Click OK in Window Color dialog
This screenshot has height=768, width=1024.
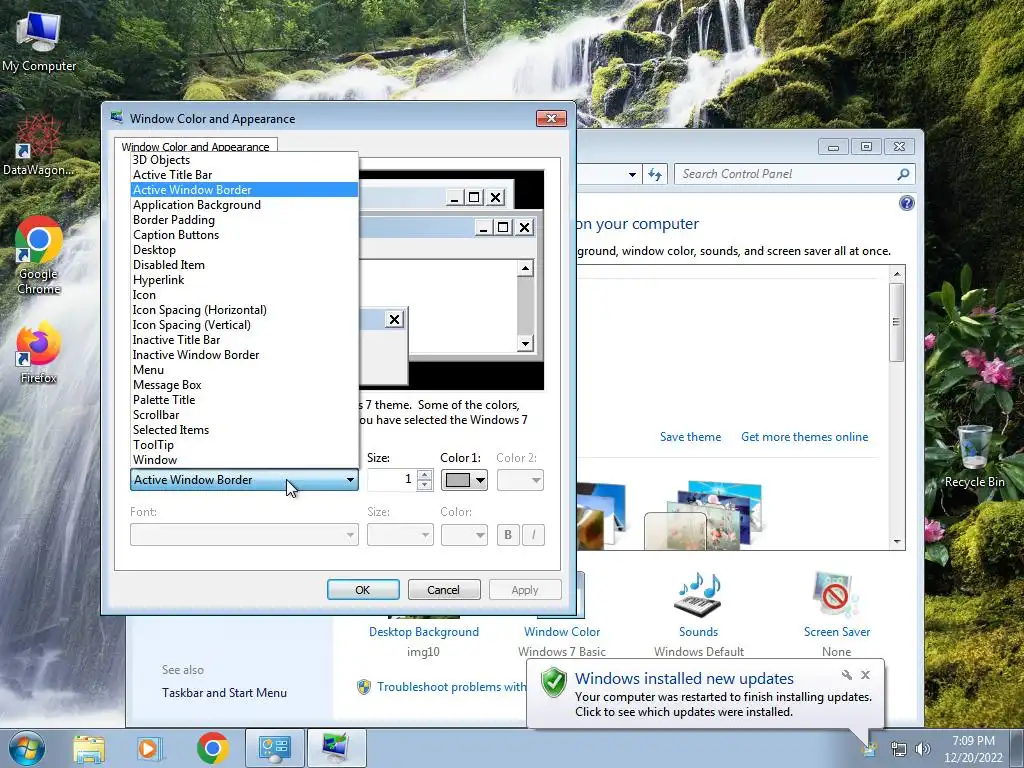[363, 590]
